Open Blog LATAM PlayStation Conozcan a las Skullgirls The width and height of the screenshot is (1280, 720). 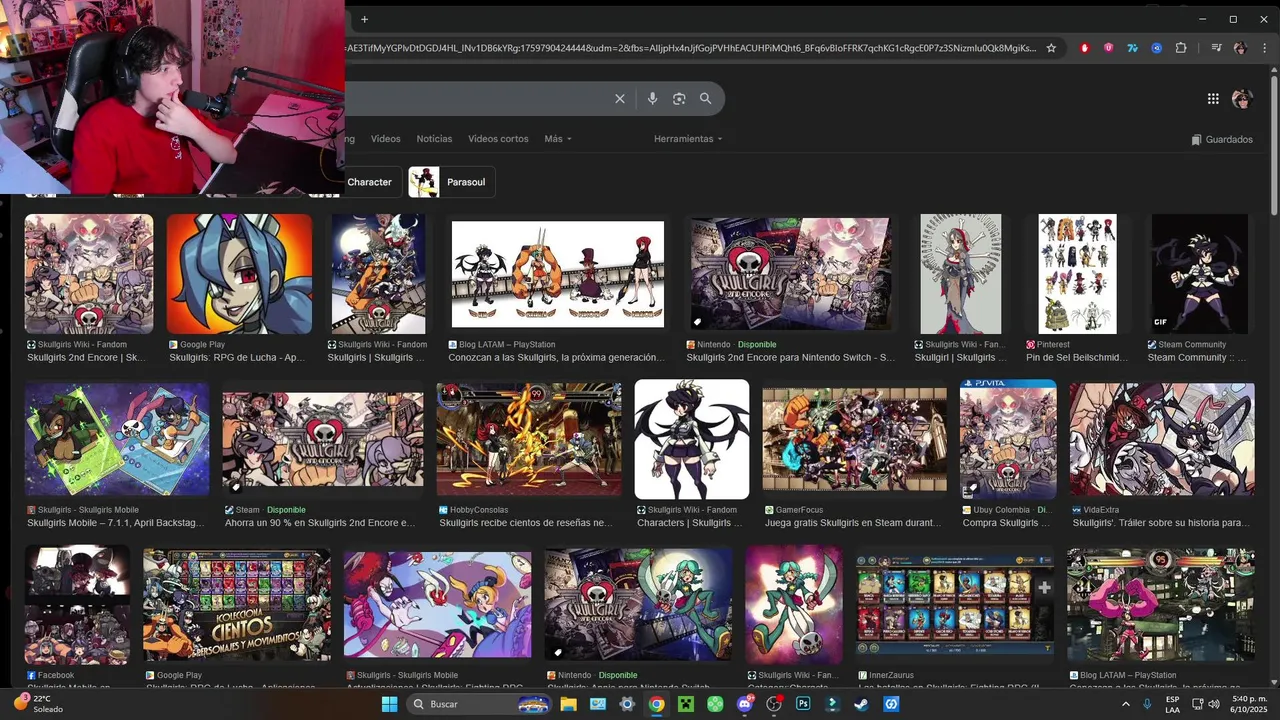(556, 357)
